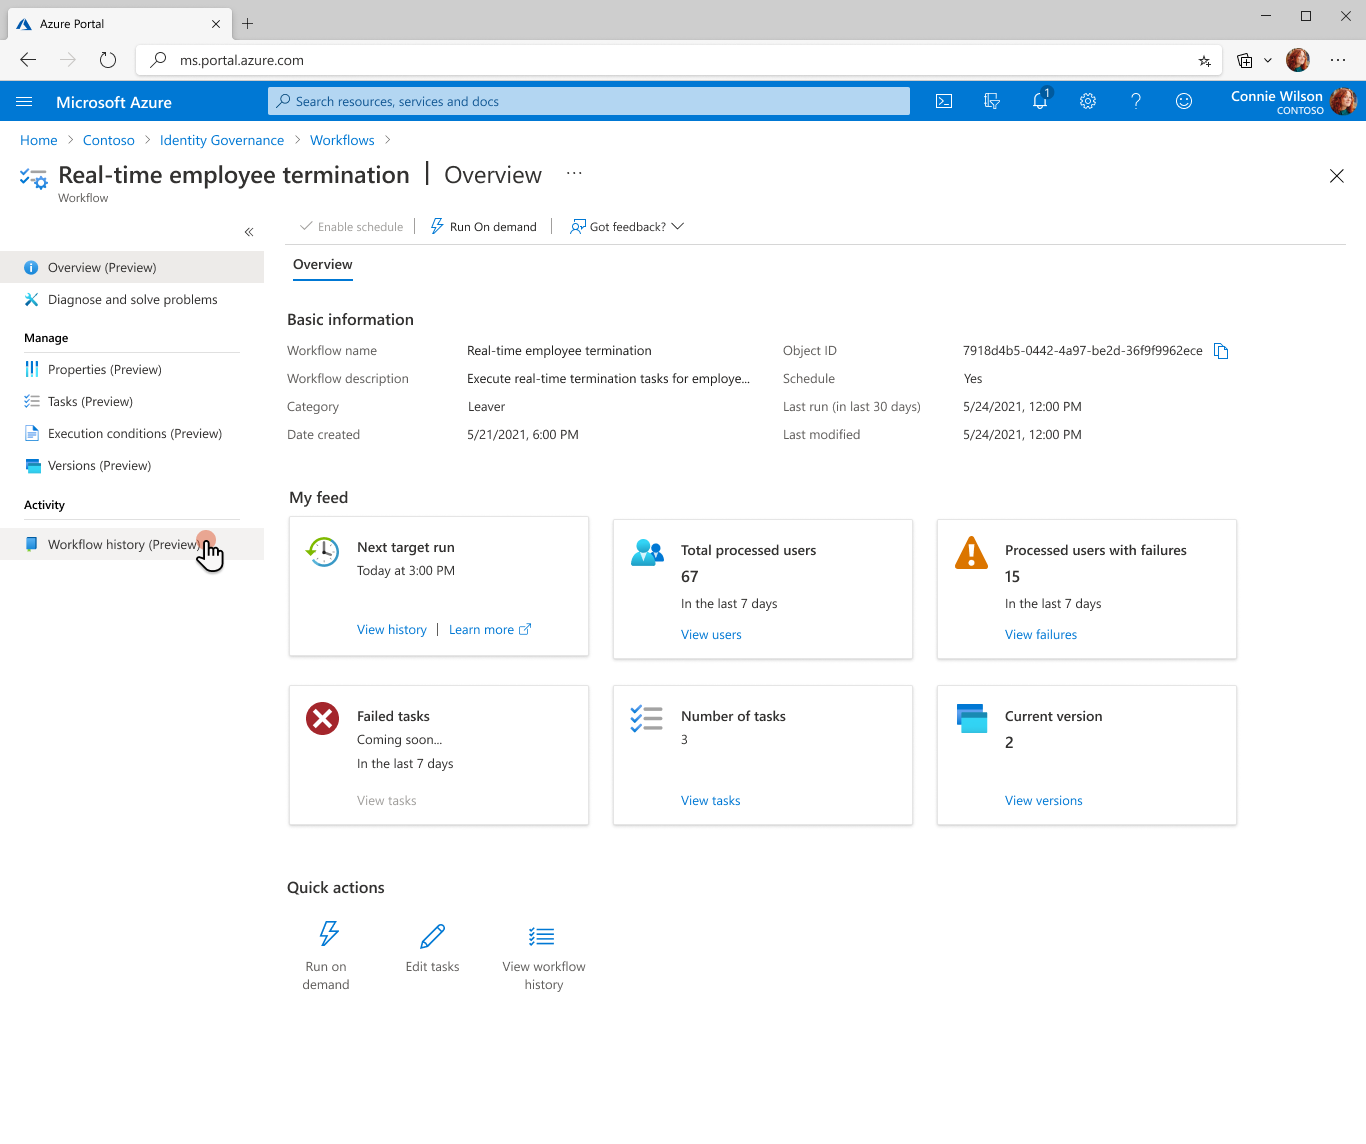The image size is (1366, 1144).
Task: Click the Processed users with failures warning icon
Action: click(x=971, y=552)
